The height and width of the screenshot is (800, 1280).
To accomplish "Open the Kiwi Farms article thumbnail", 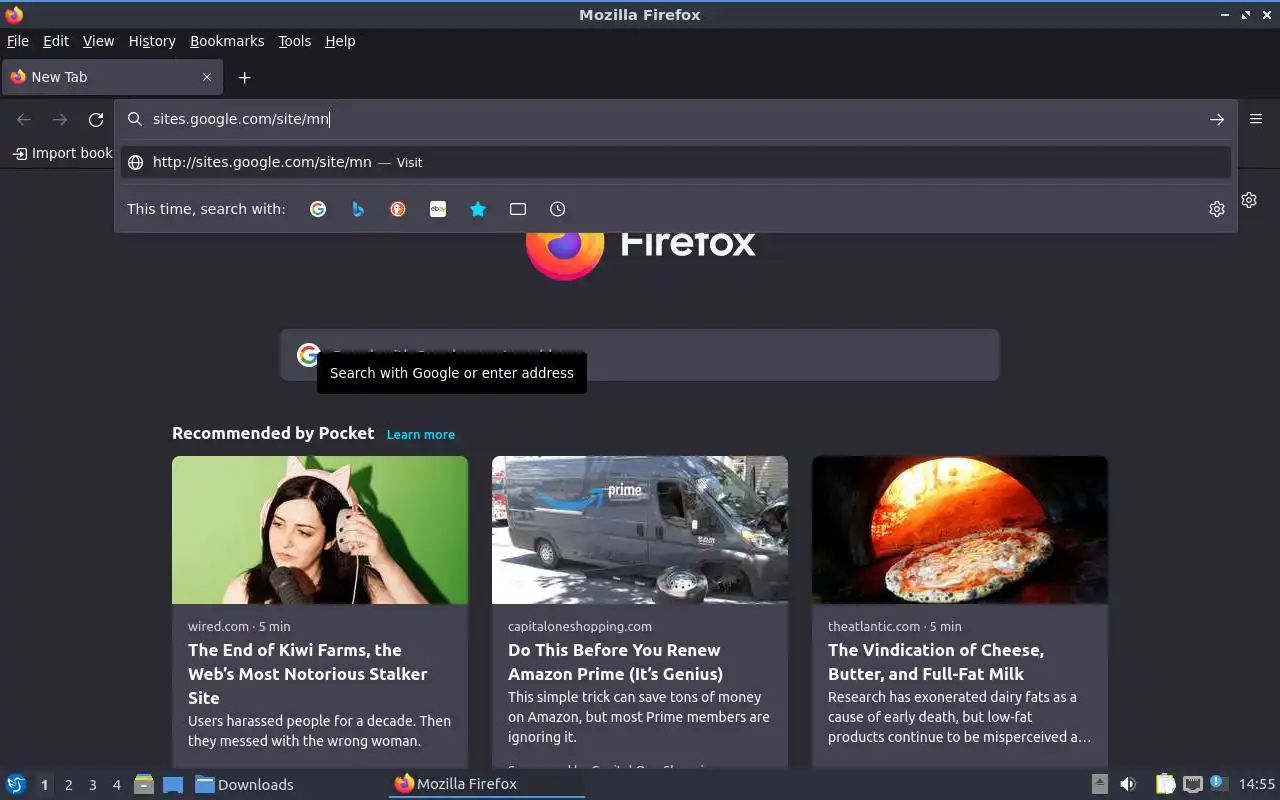I will coord(320,530).
